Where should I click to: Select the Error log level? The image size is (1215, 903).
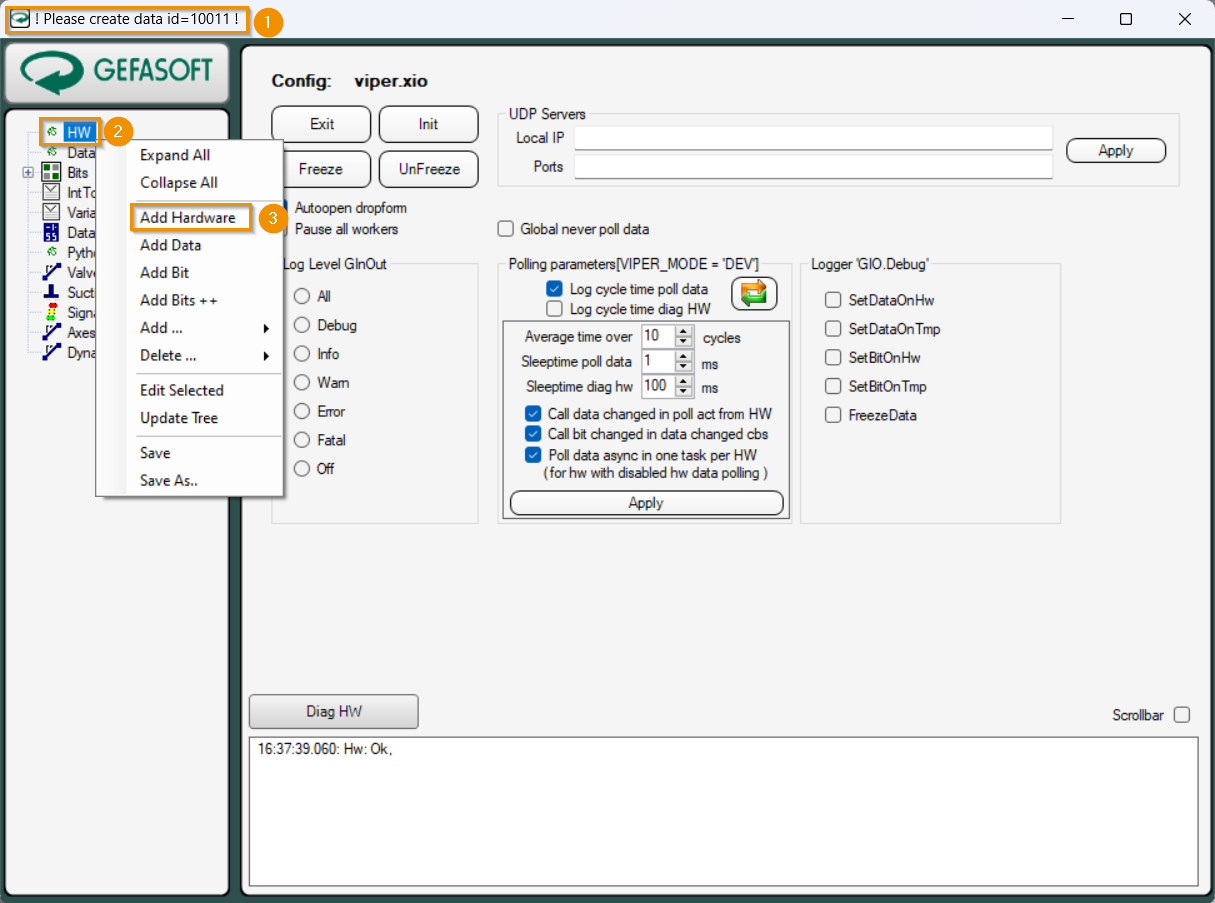pos(302,411)
